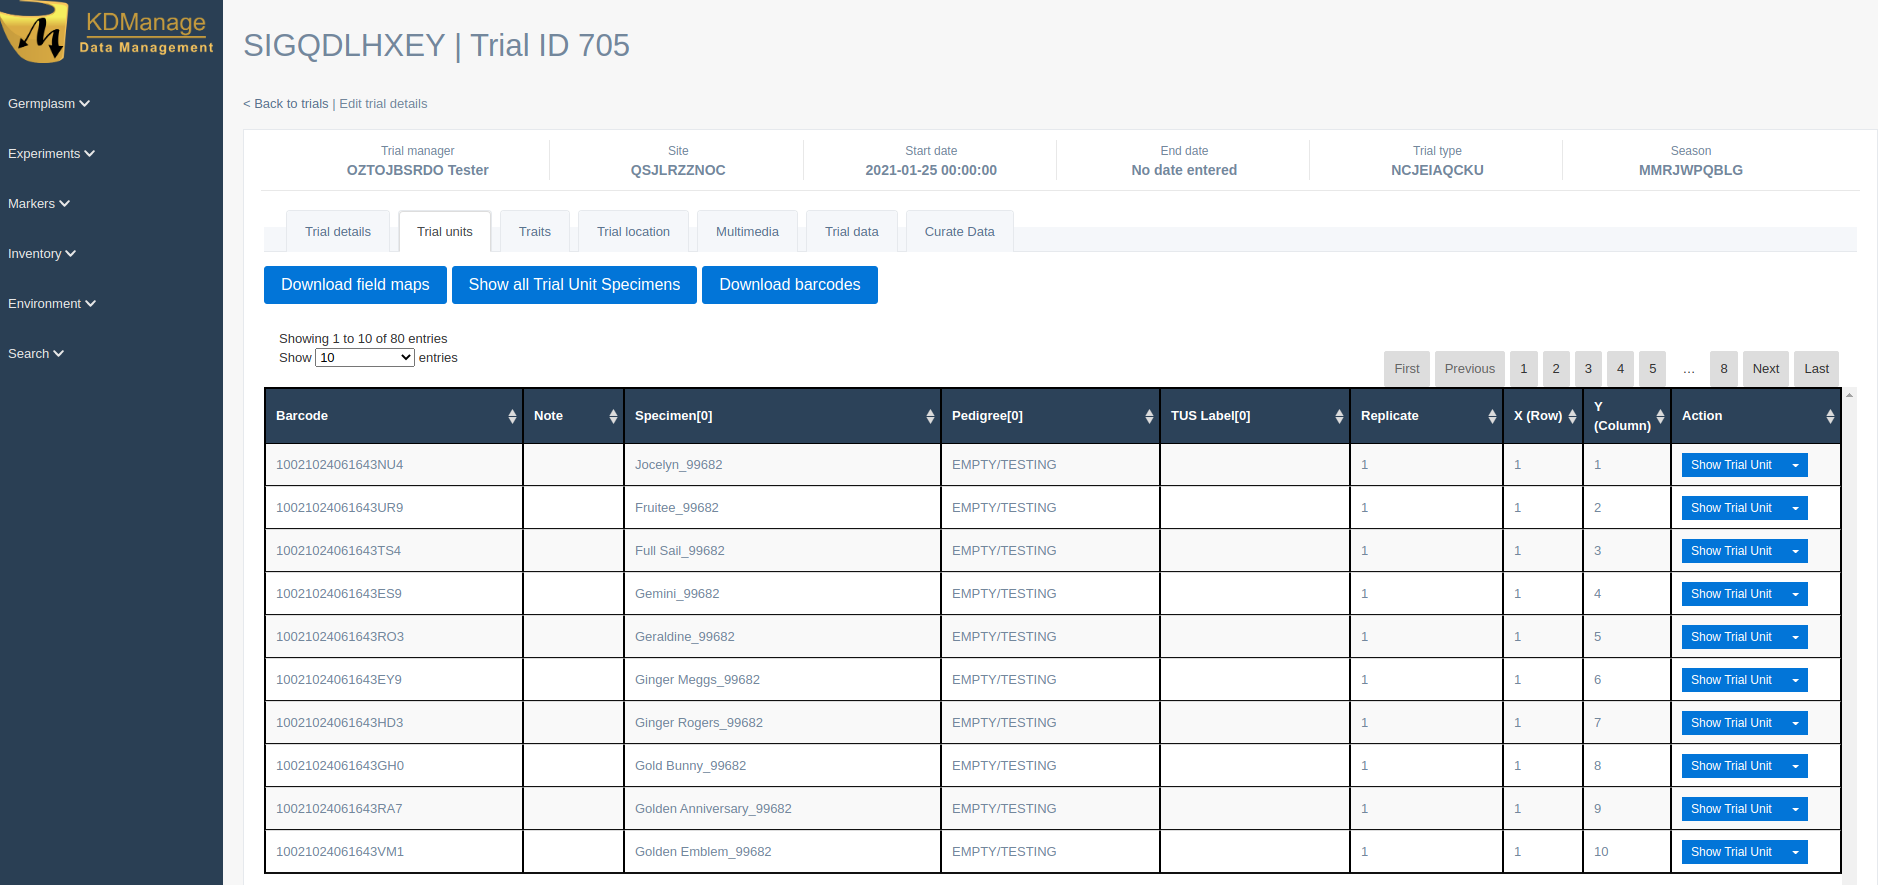
Task: Sort by Specimen[0] column sort icon
Action: point(930,416)
